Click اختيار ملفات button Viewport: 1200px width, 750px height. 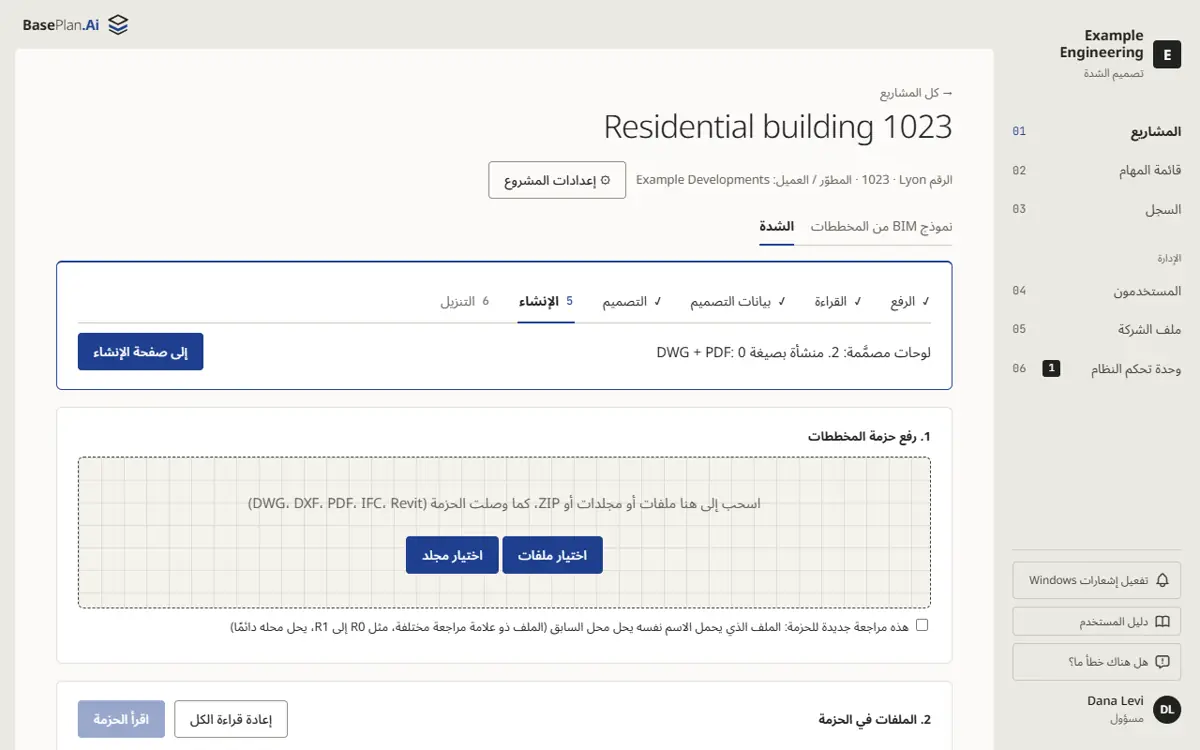[553, 555]
